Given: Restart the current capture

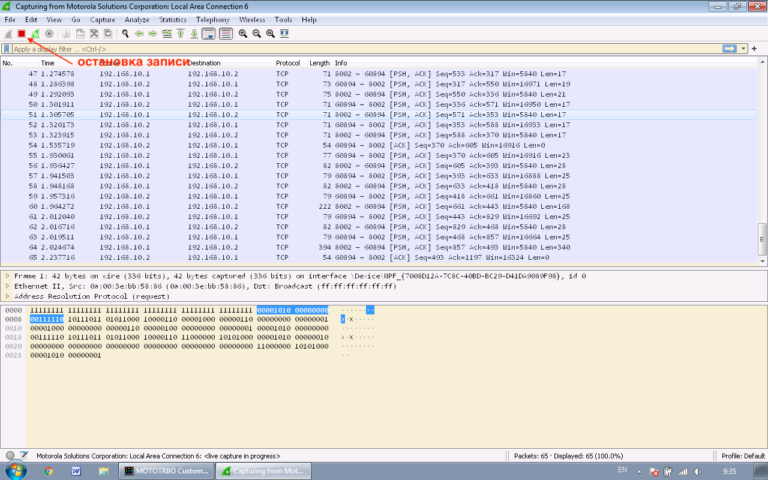Looking at the screenshot, I should pyautogui.click(x=35, y=33).
